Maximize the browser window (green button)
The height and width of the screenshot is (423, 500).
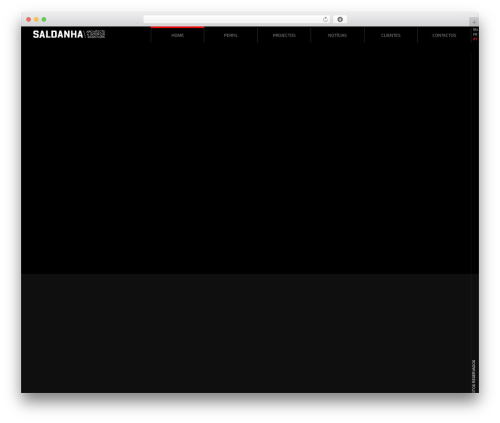(x=44, y=19)
